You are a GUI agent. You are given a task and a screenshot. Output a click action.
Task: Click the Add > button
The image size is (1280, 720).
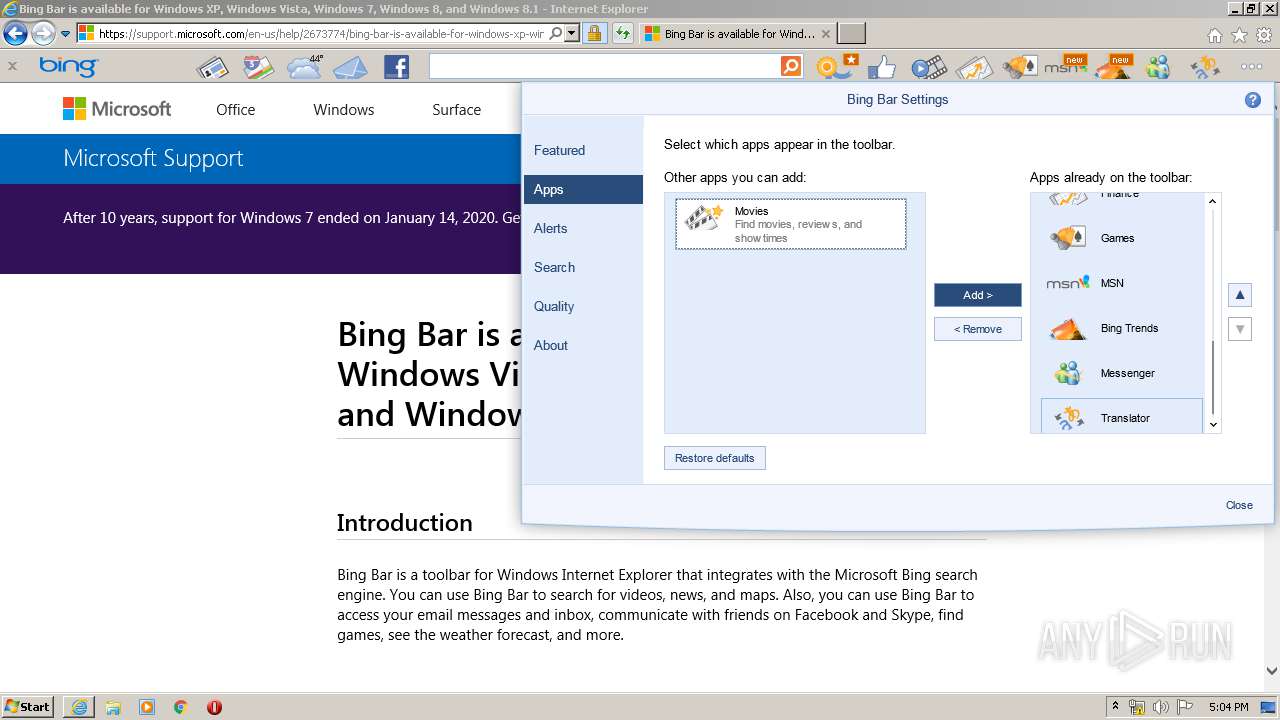(x=978, y=295)
